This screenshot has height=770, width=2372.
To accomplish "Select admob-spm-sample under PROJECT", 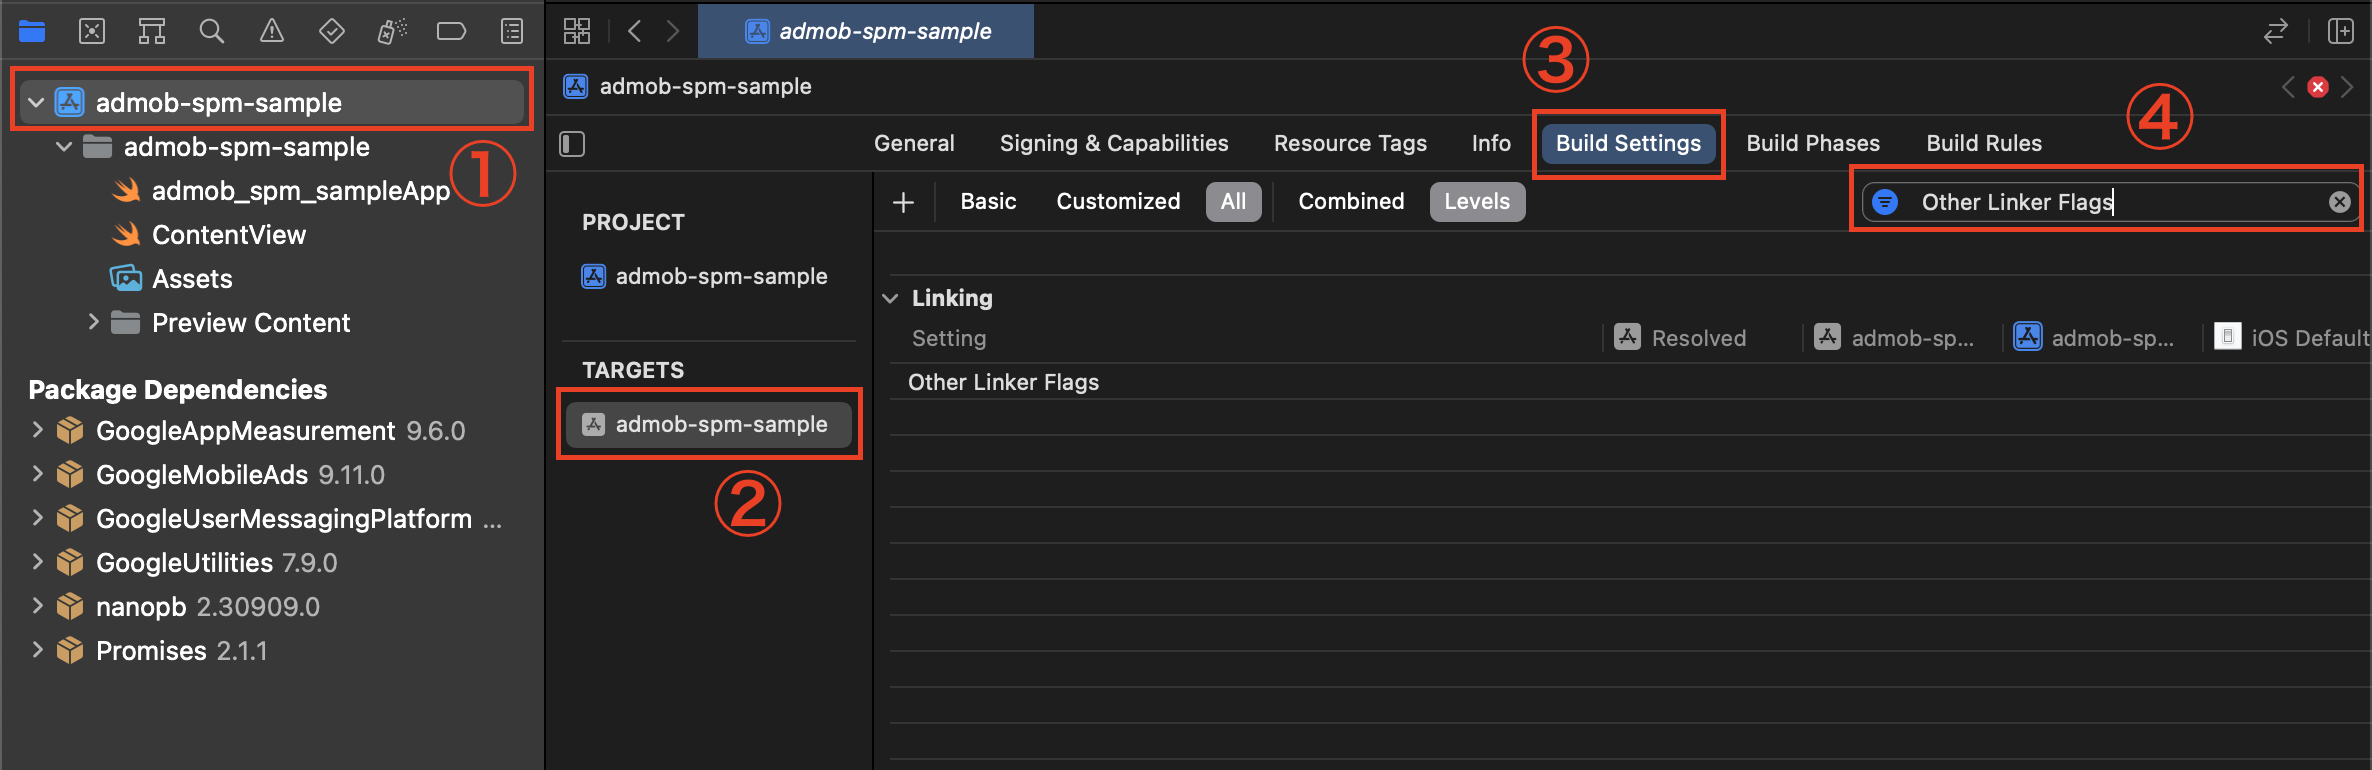I will point(705,276).
